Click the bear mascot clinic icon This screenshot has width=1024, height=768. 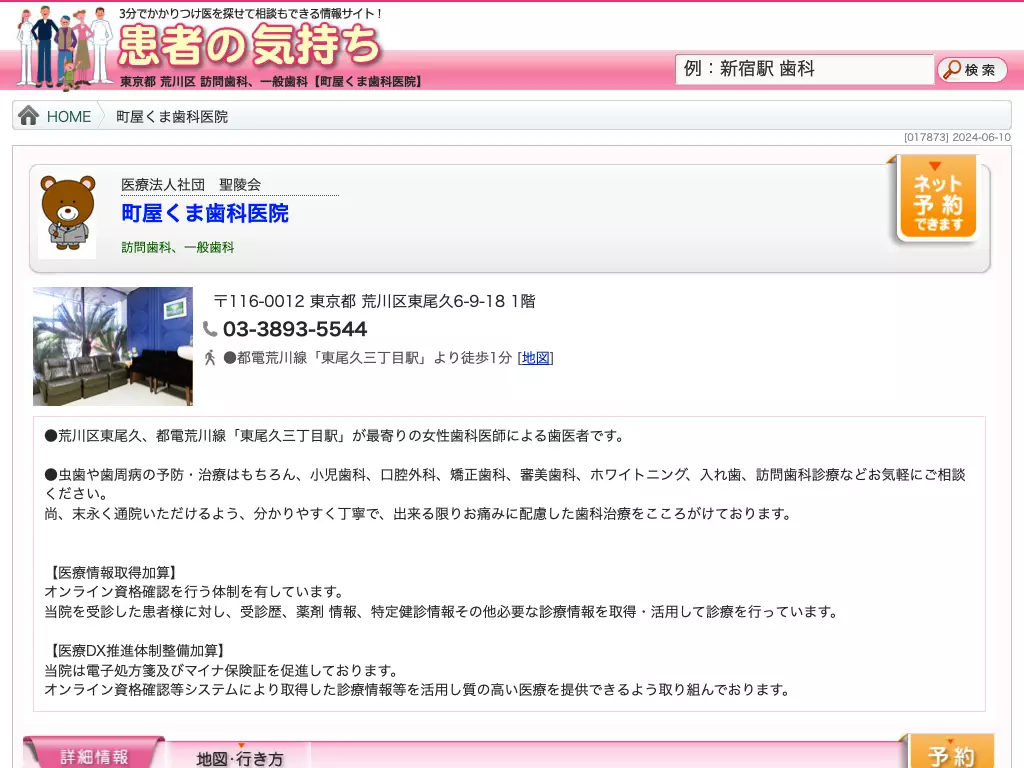(x=67, y=216)
